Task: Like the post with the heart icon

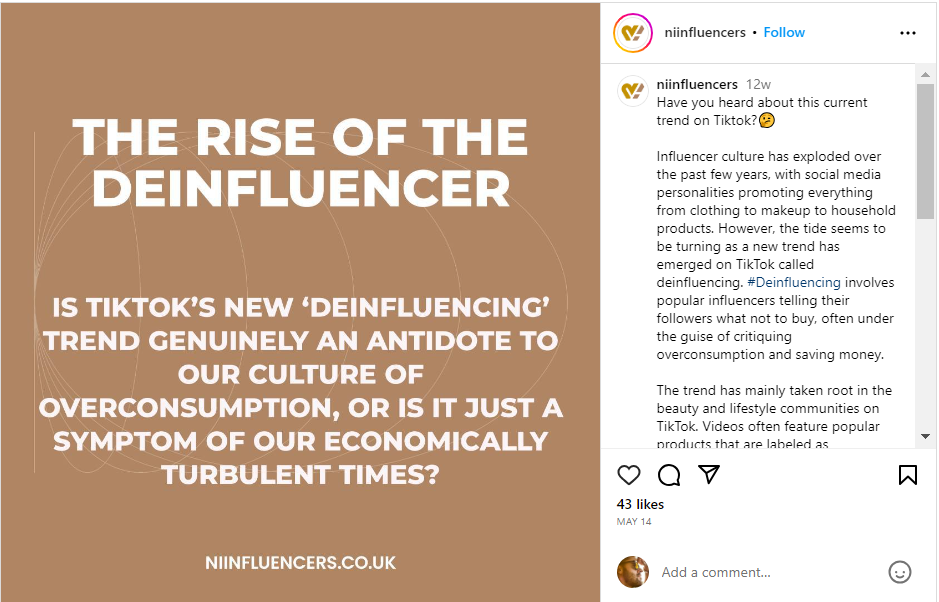Action: [x=629, y=475]
